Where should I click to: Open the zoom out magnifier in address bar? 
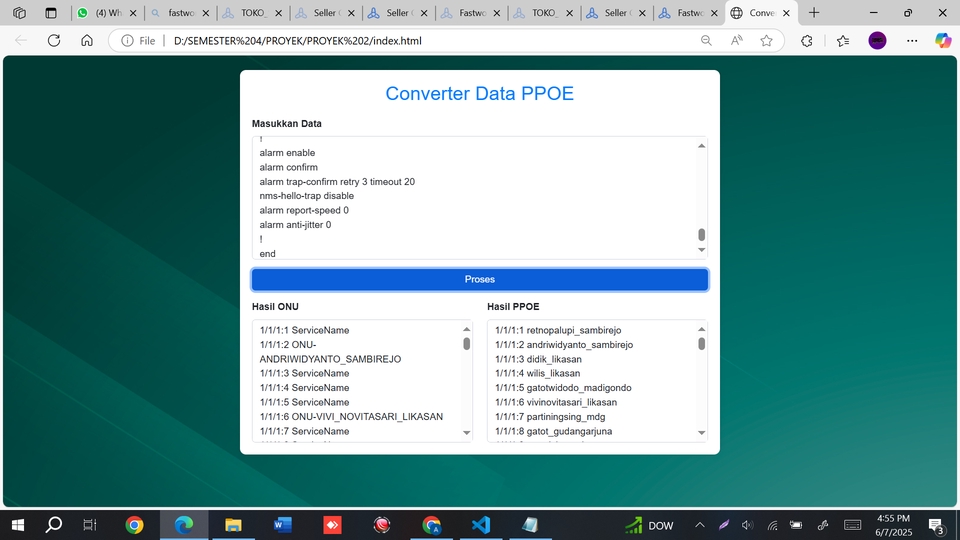(706, 40)
